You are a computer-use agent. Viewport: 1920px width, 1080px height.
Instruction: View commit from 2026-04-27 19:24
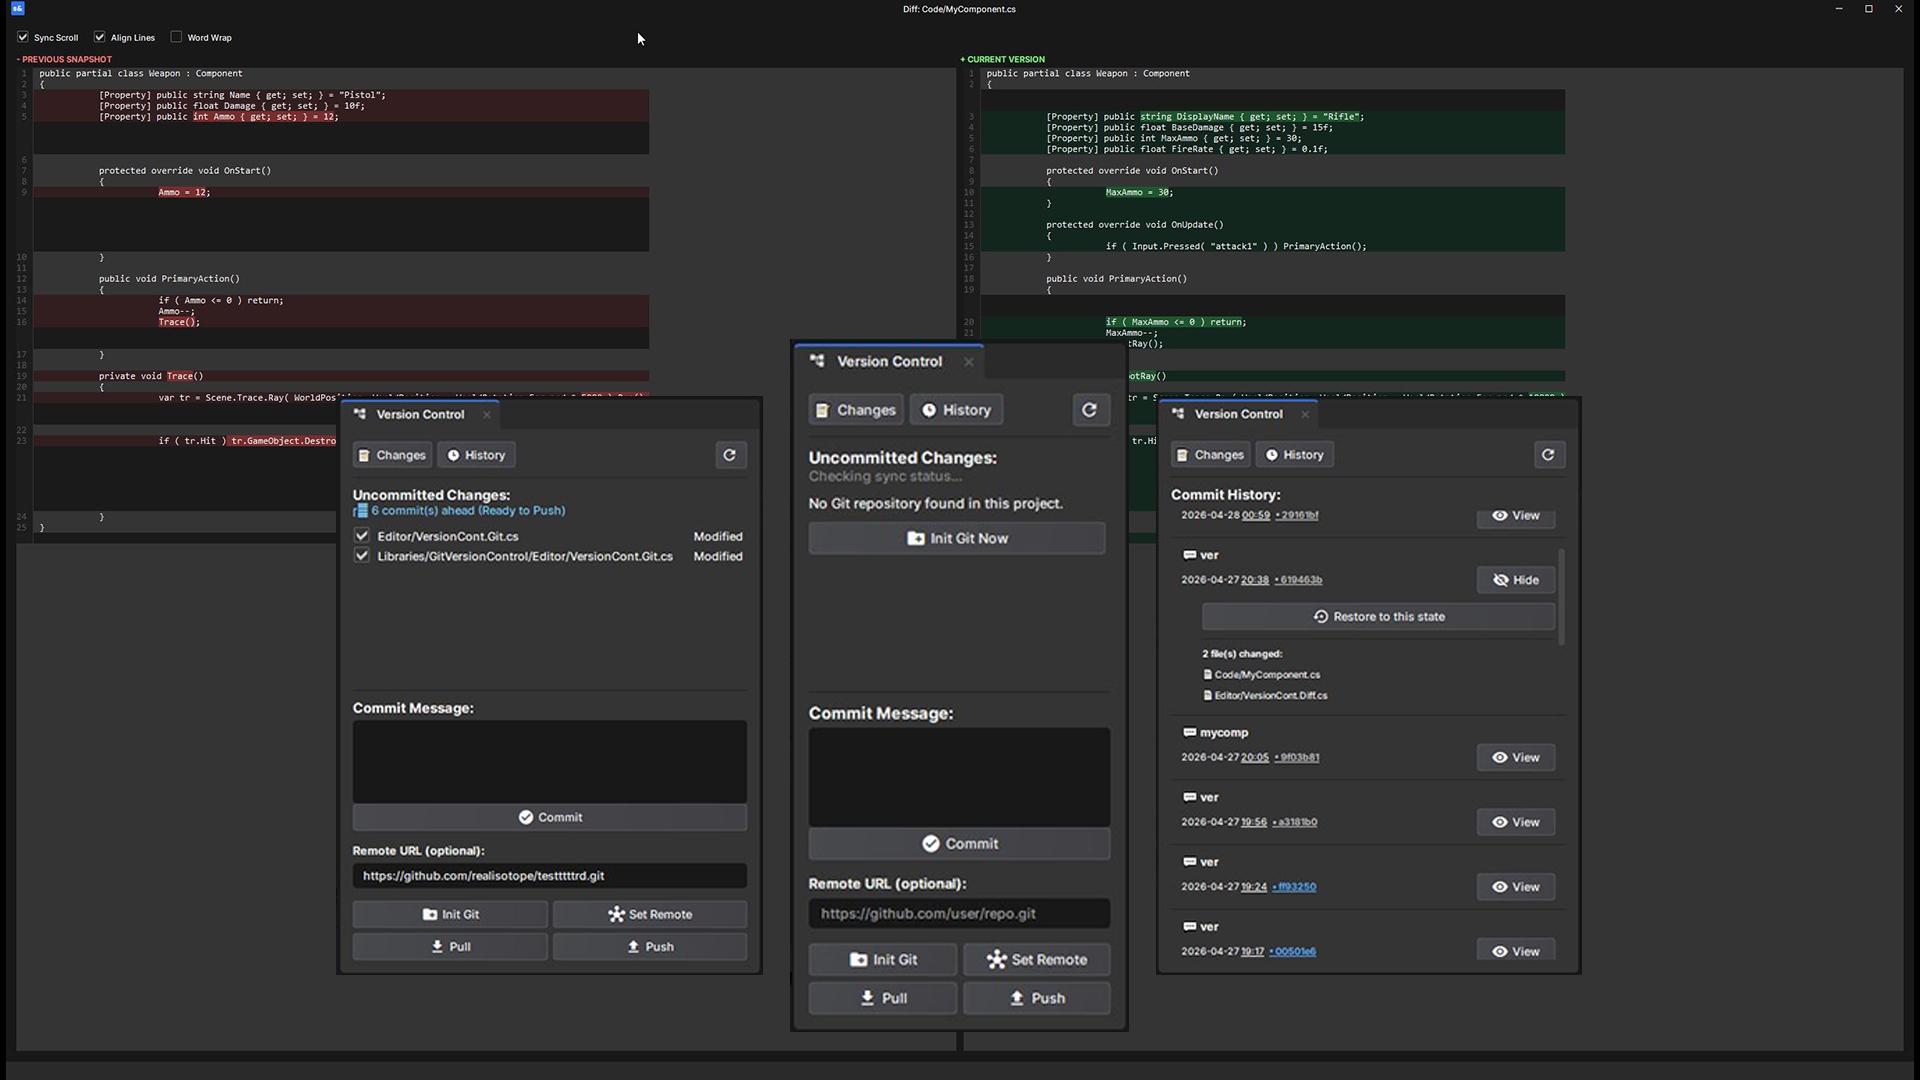[x=1515, y=887]
